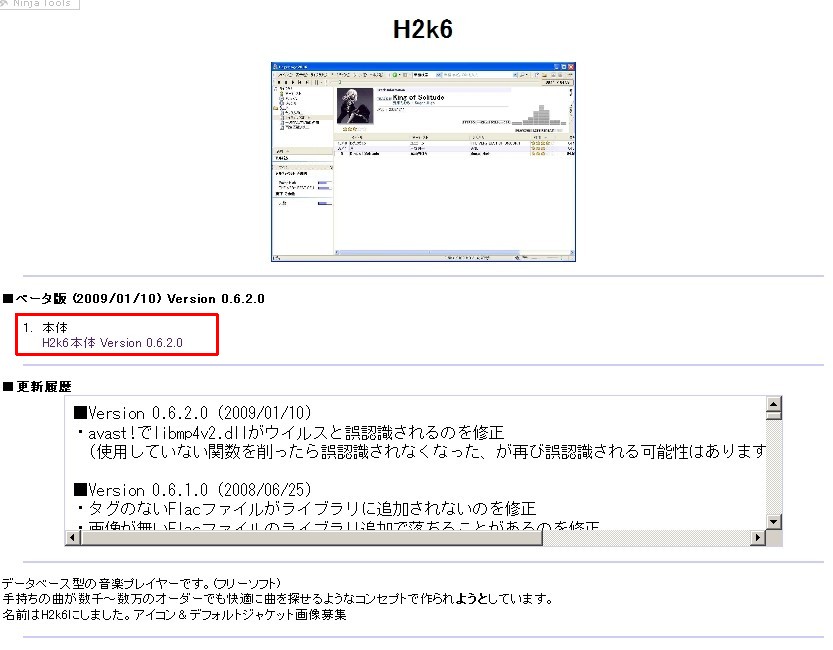Image resolution: width=833 pixels, height=650 pixels.
Task: Click the '更新履歴' section heading
Action: click(x=37, y=387)
